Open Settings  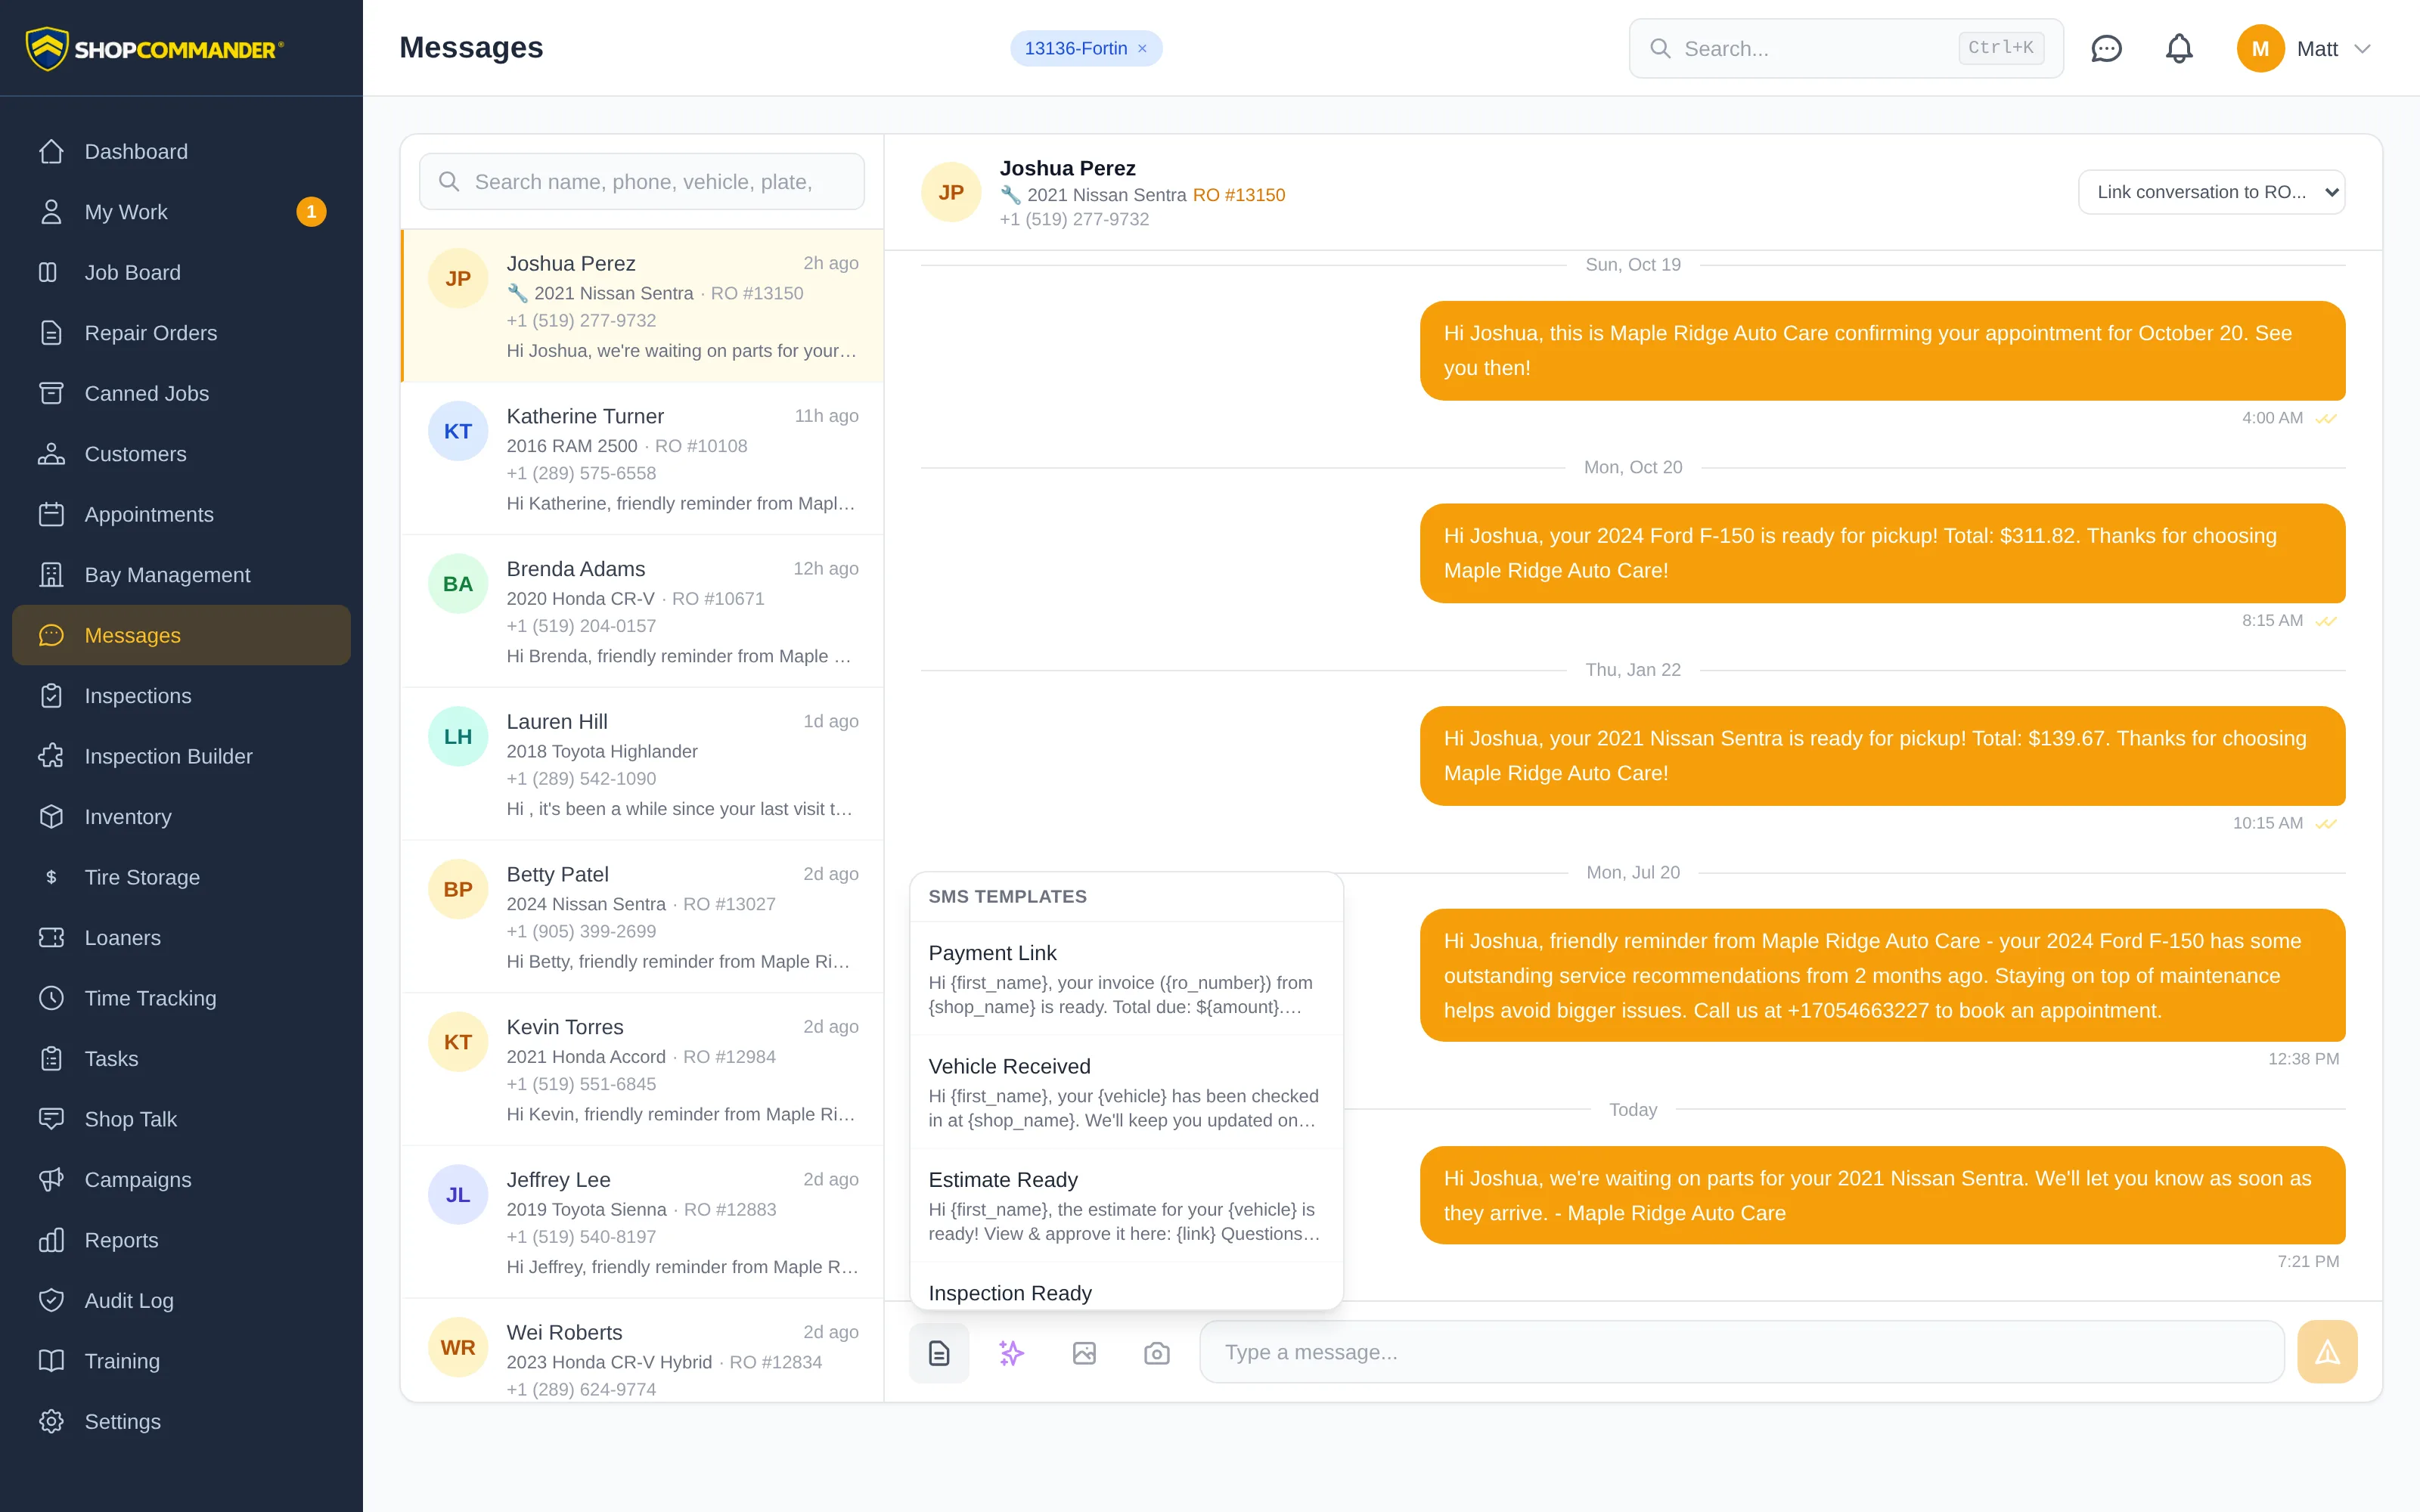coord(181,1422)
